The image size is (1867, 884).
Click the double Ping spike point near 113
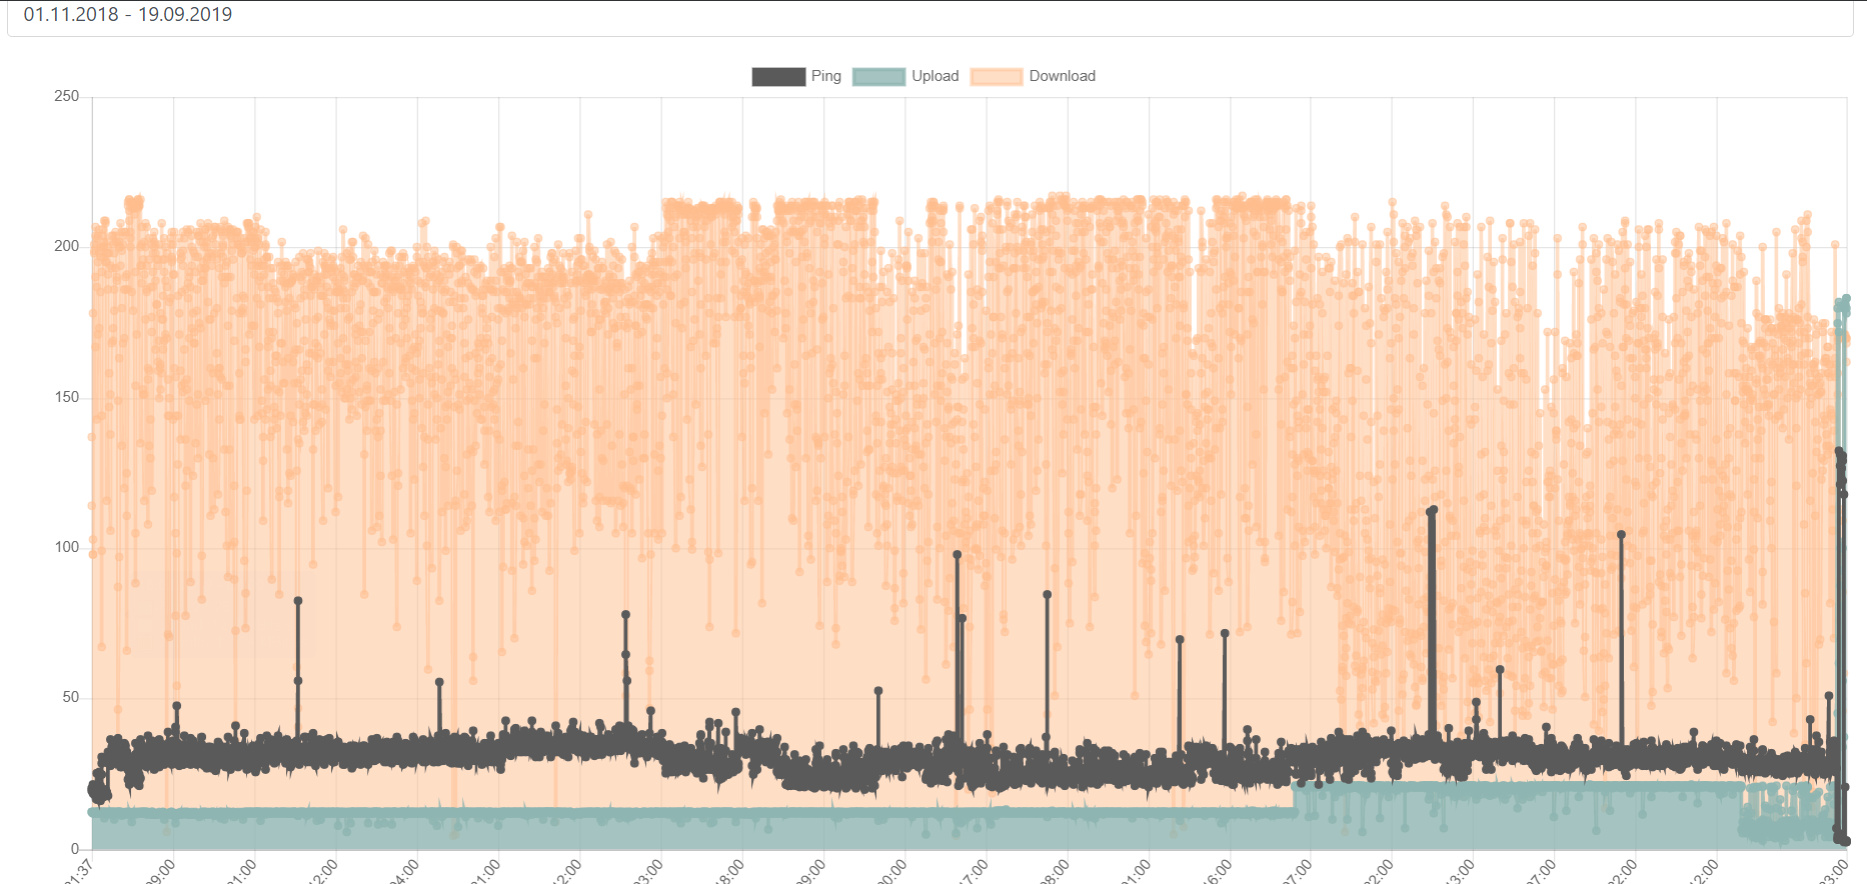(x=1432, y=511)
